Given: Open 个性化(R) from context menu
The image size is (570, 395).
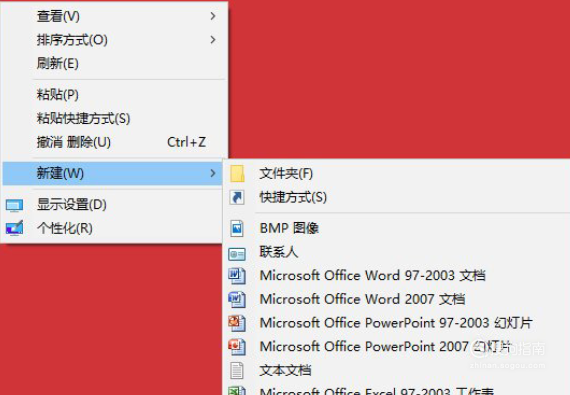Looking at the screenshot, I should [112, 228].
